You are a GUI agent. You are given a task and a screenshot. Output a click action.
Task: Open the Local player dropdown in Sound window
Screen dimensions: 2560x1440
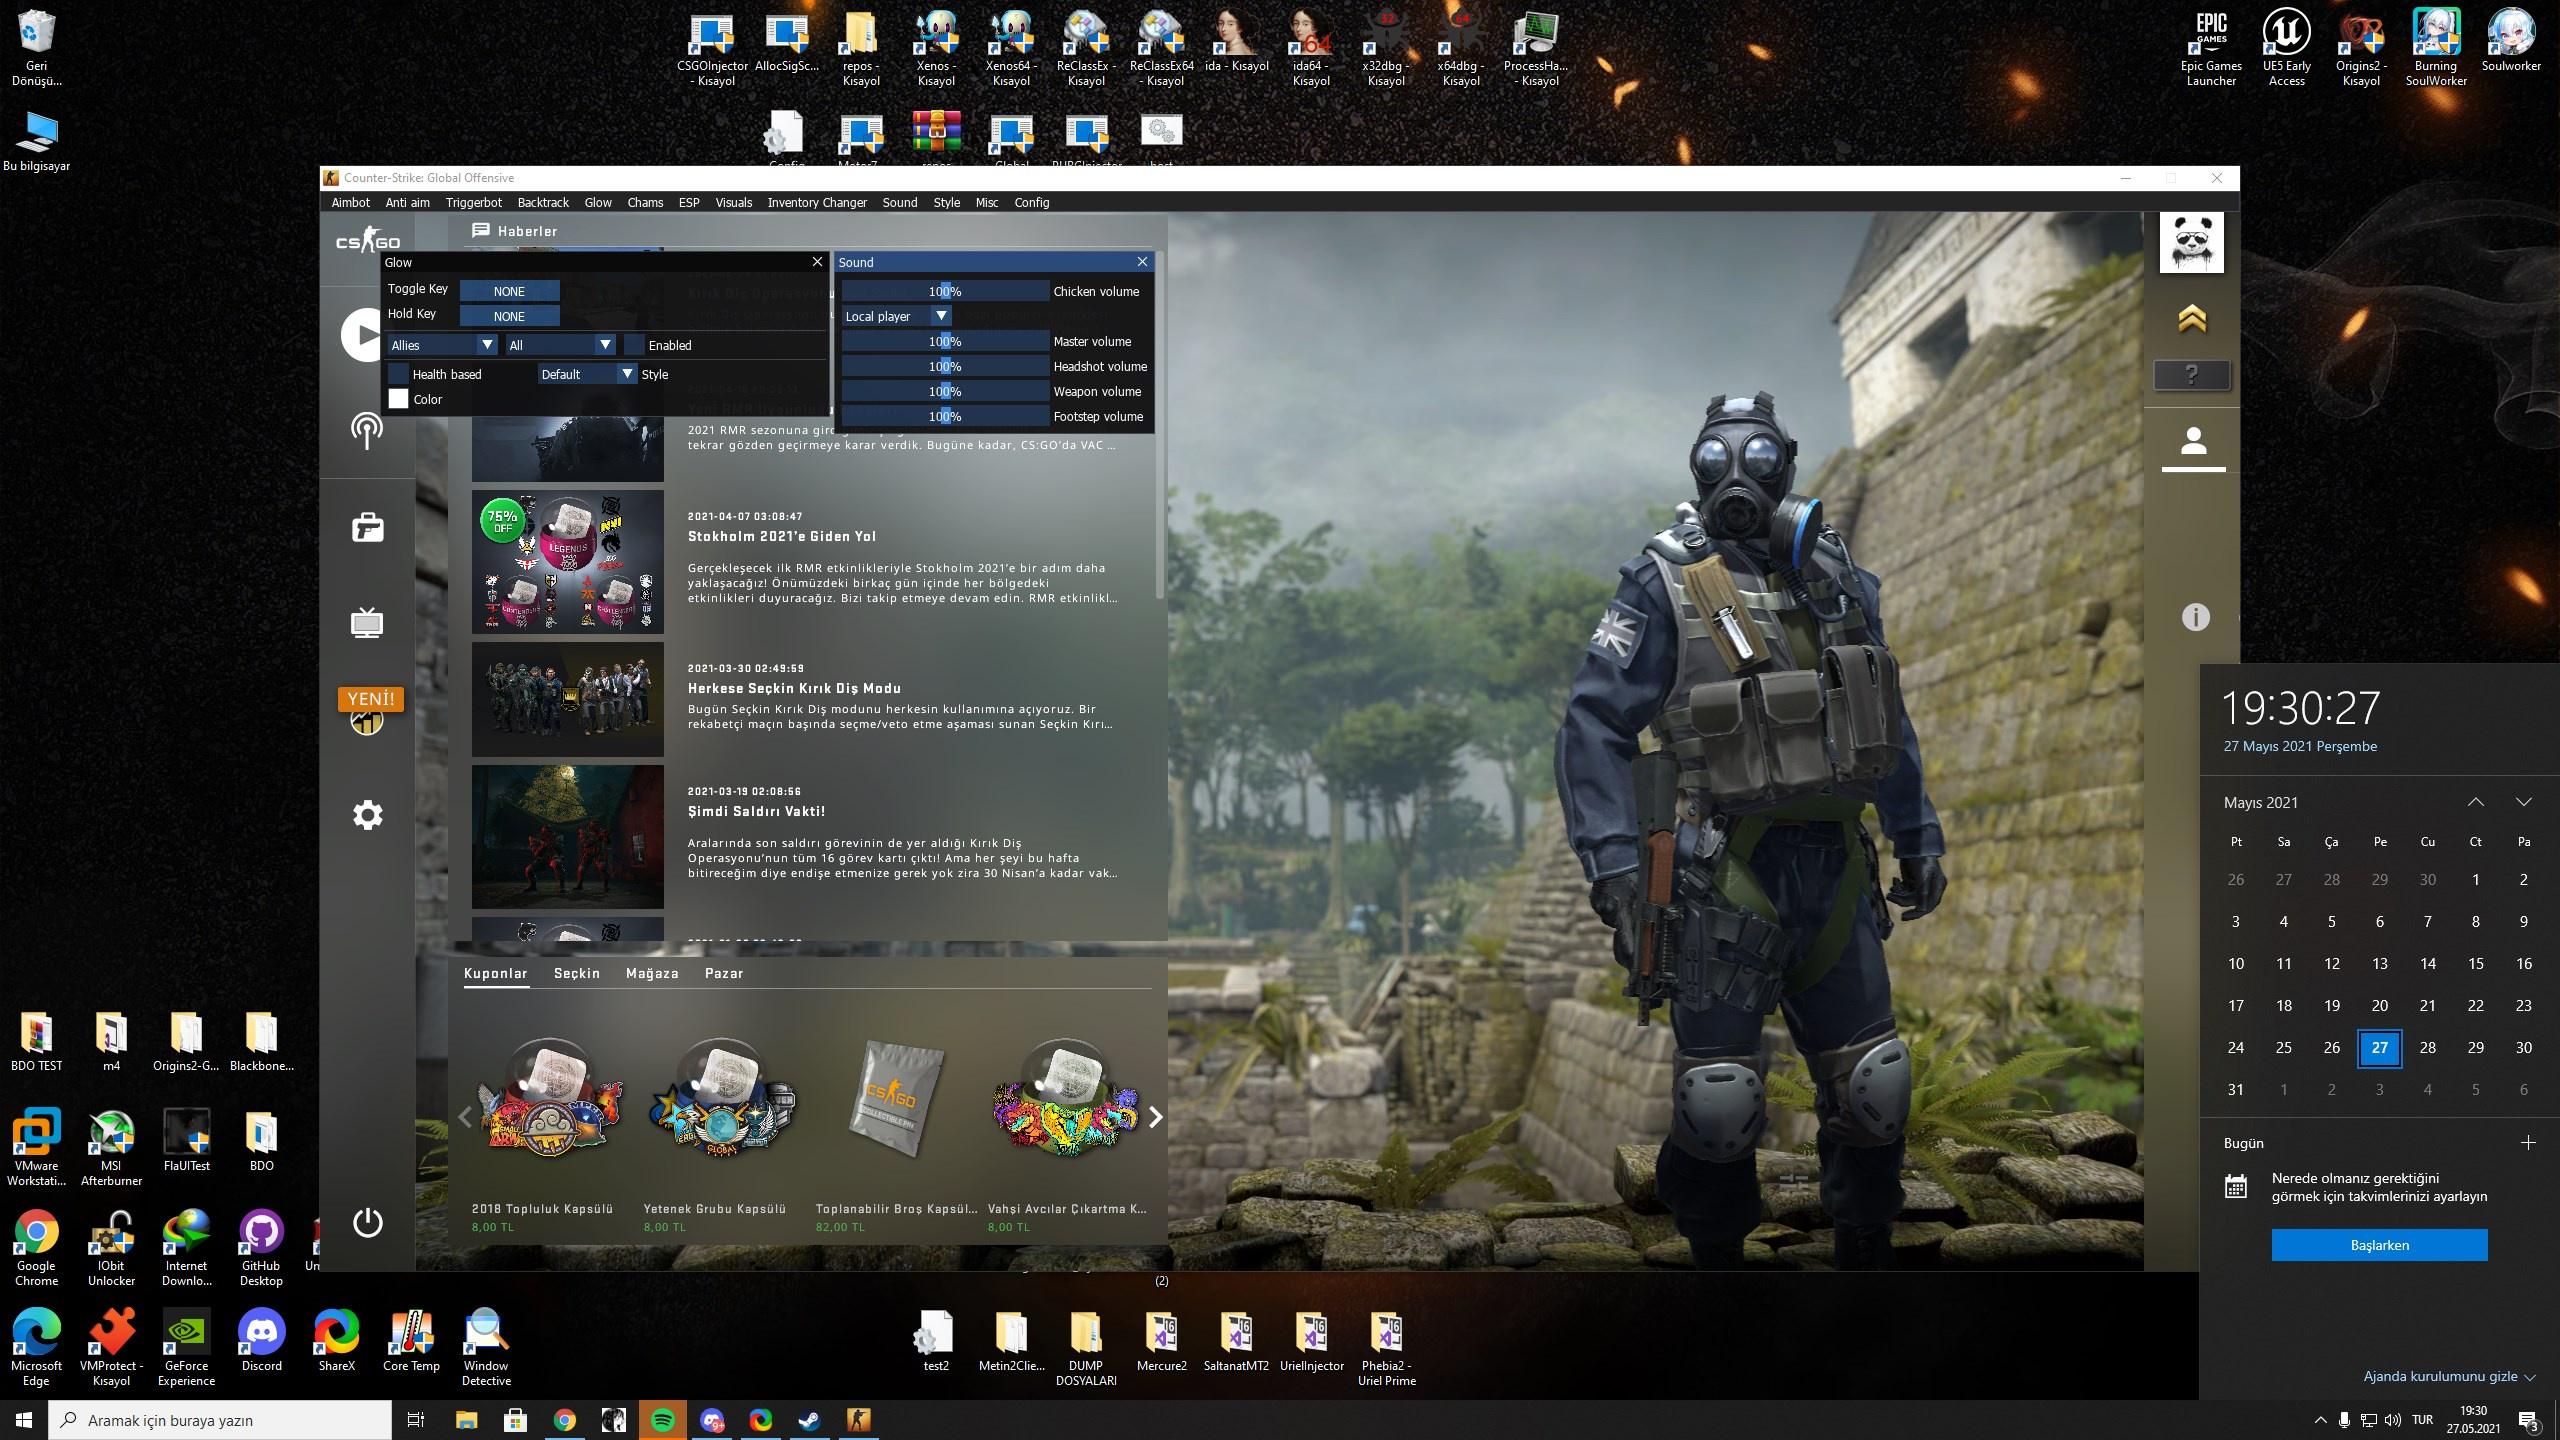[x=896, y=316]
